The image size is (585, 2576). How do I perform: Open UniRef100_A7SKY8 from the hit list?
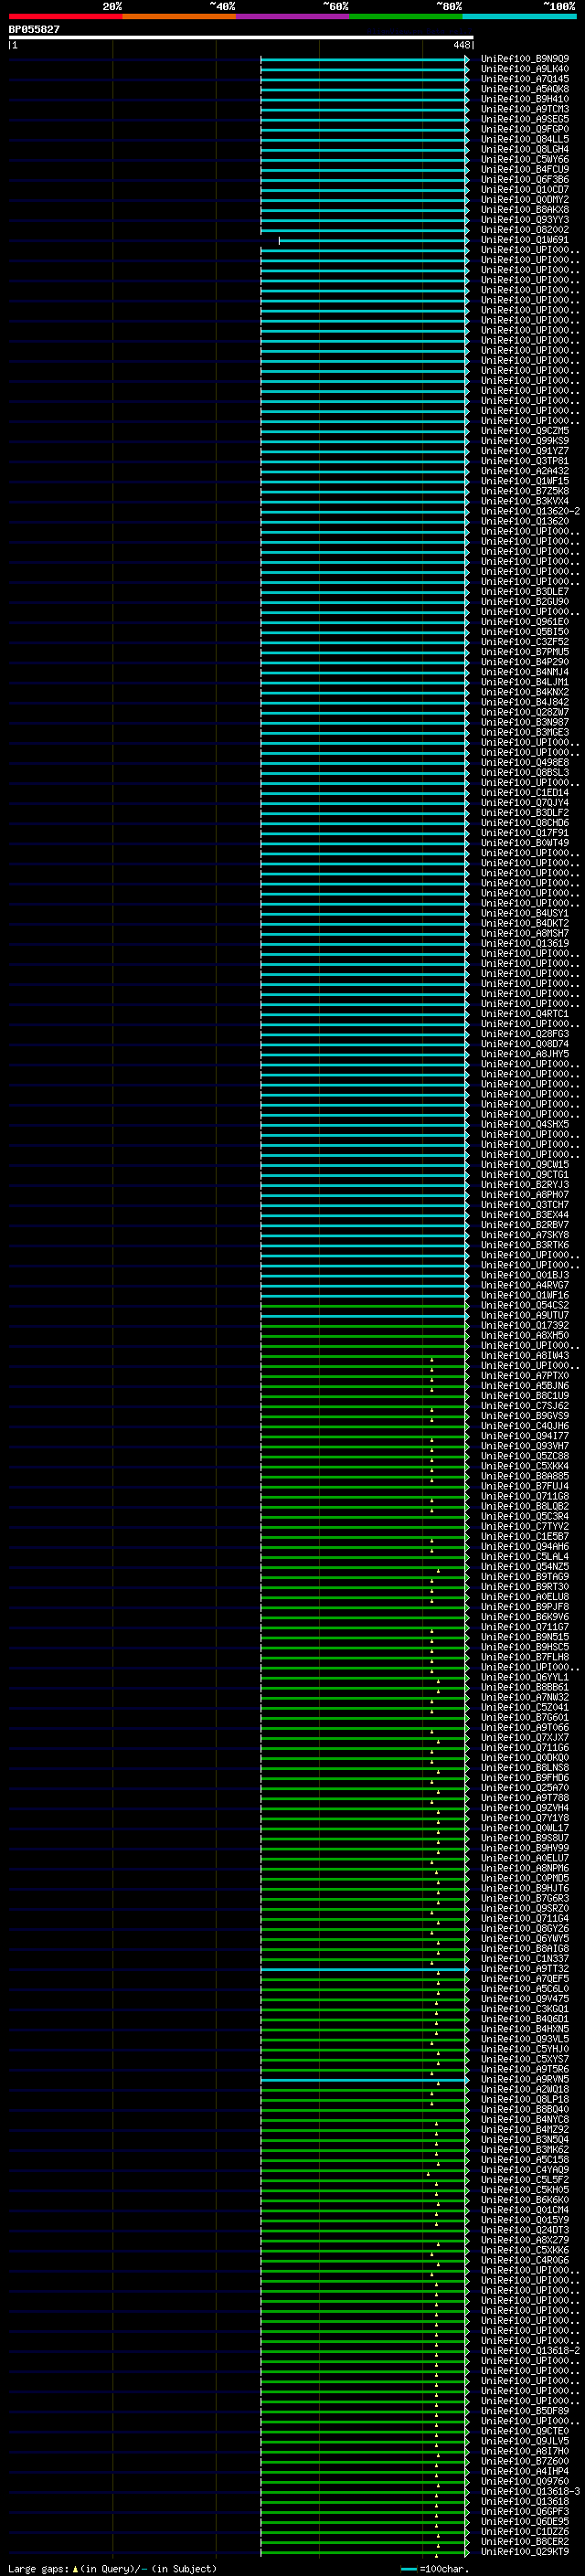524,1235
